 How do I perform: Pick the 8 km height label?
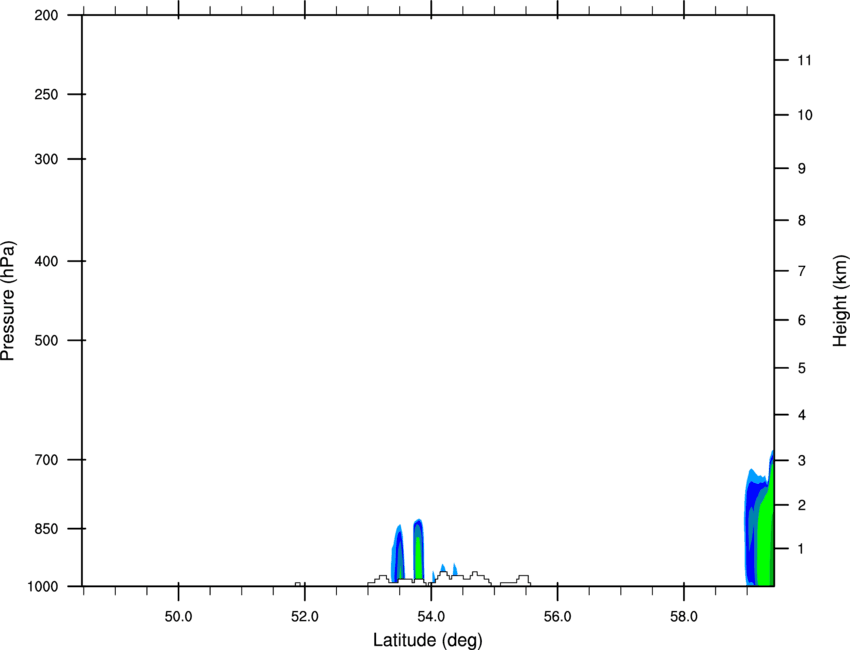pos(802,221)
